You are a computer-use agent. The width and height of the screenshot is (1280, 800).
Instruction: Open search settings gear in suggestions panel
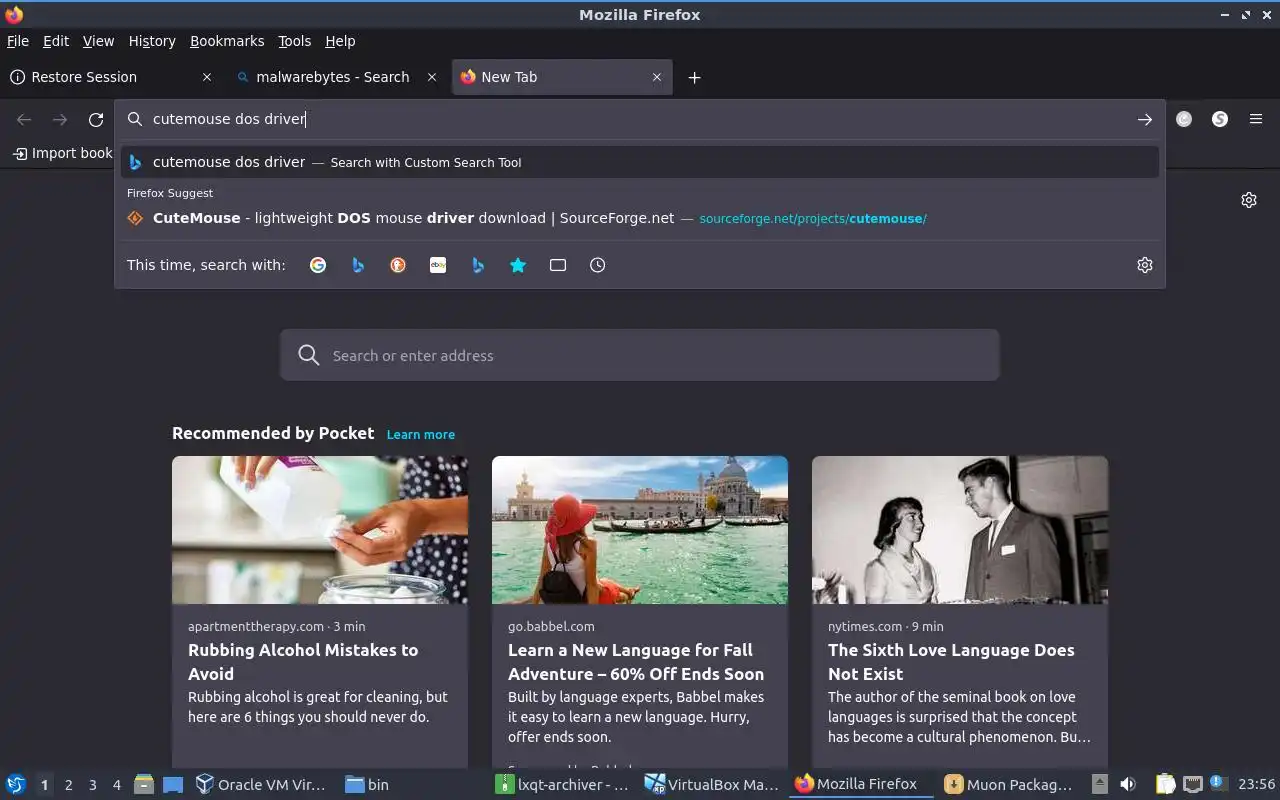[x=1145, y=265]
